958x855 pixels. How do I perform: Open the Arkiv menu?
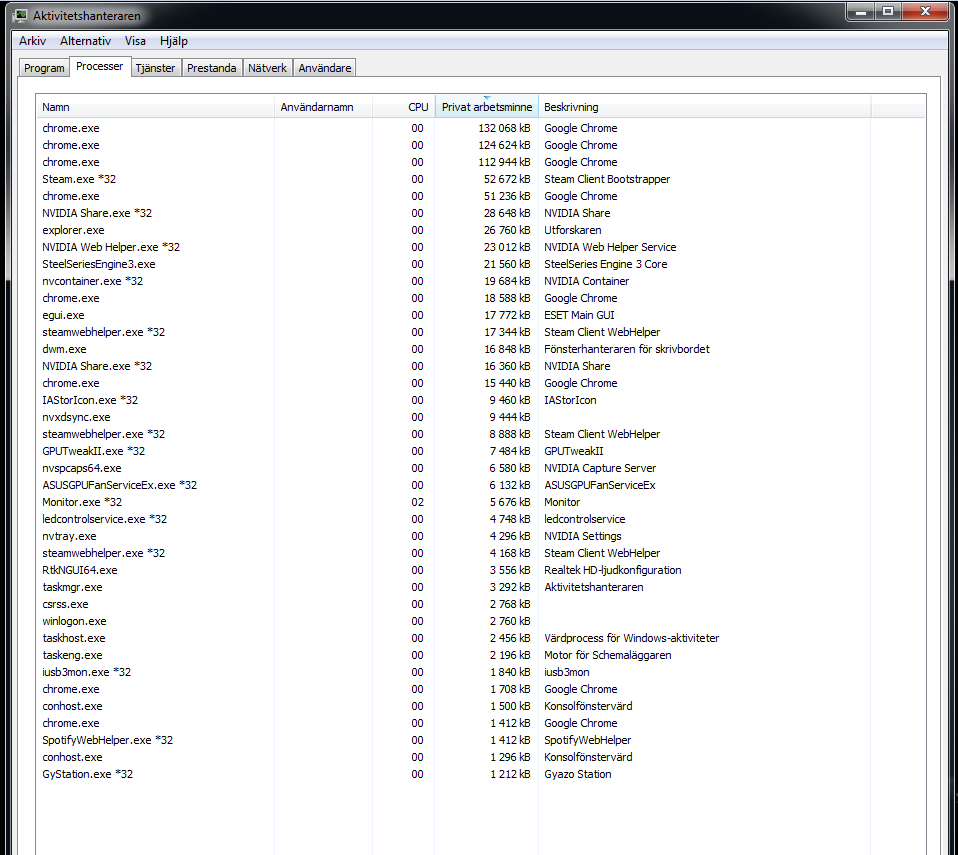(32, 41)
